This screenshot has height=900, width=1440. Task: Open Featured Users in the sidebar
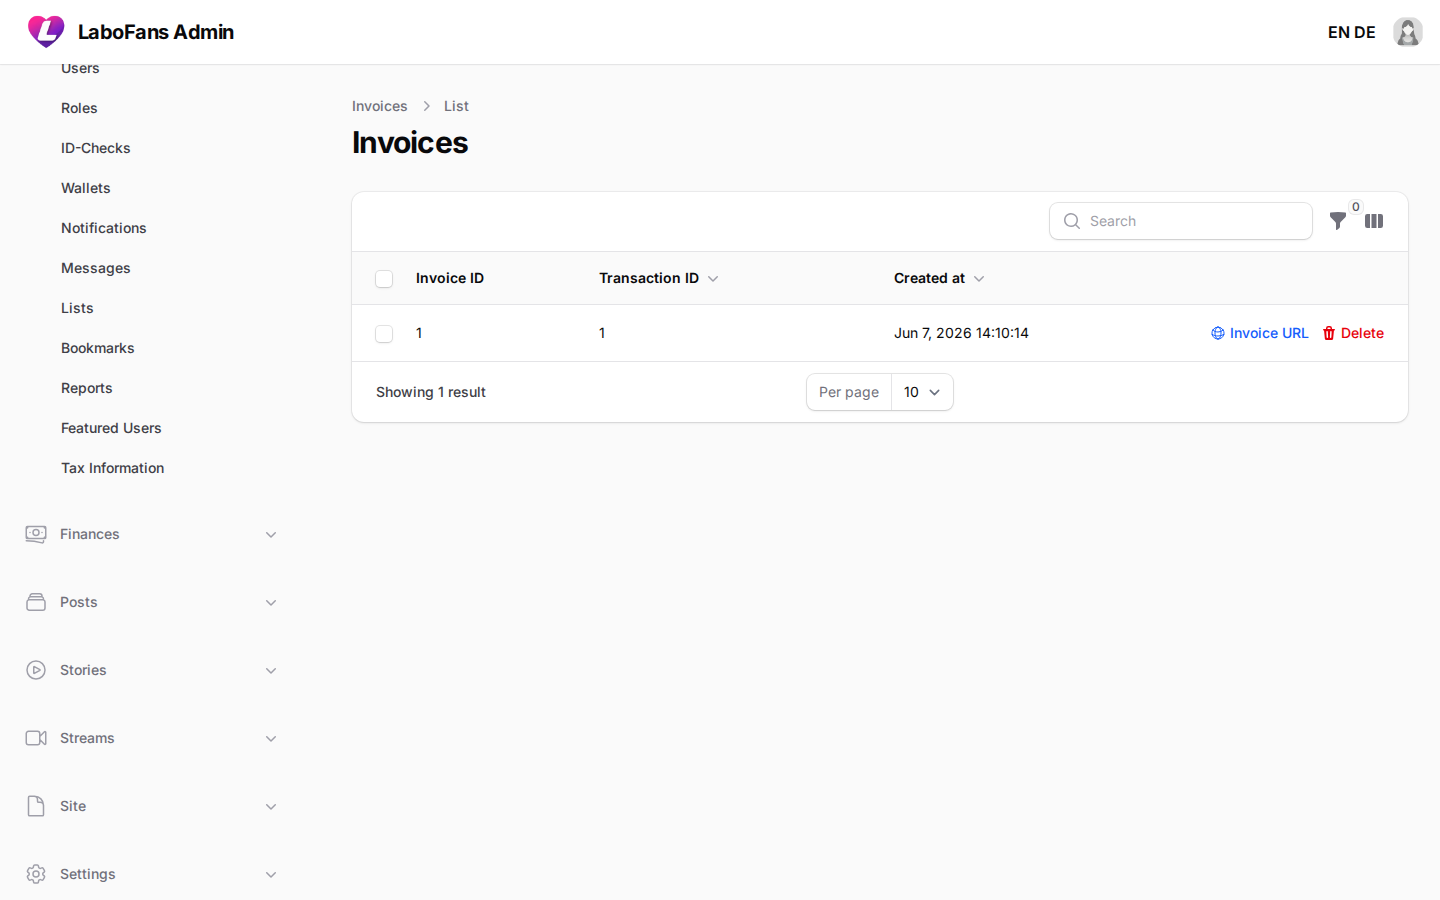(111, 428)
